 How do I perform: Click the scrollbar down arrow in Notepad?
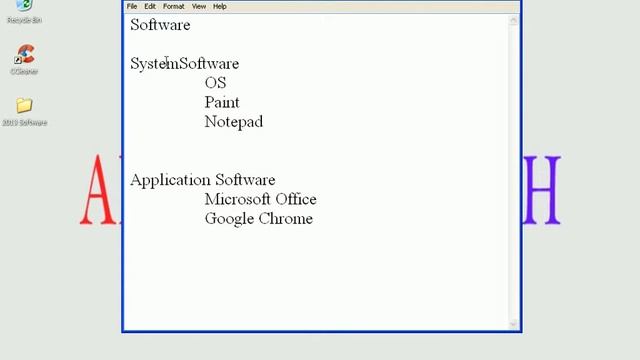click(x=513, y=324)
